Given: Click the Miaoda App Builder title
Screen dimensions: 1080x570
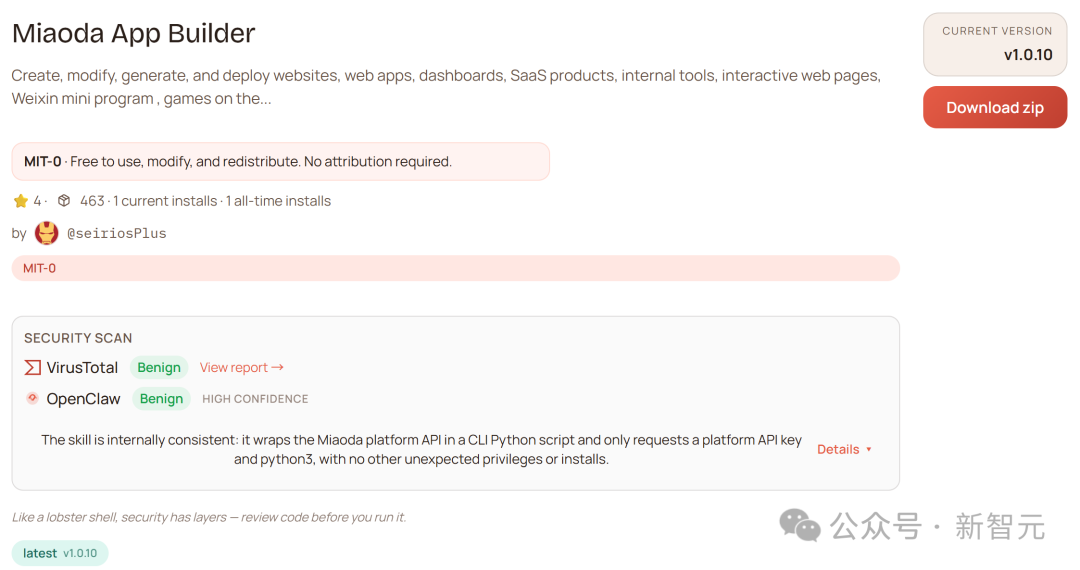Looking at the screenshot, I should (134, 33).
